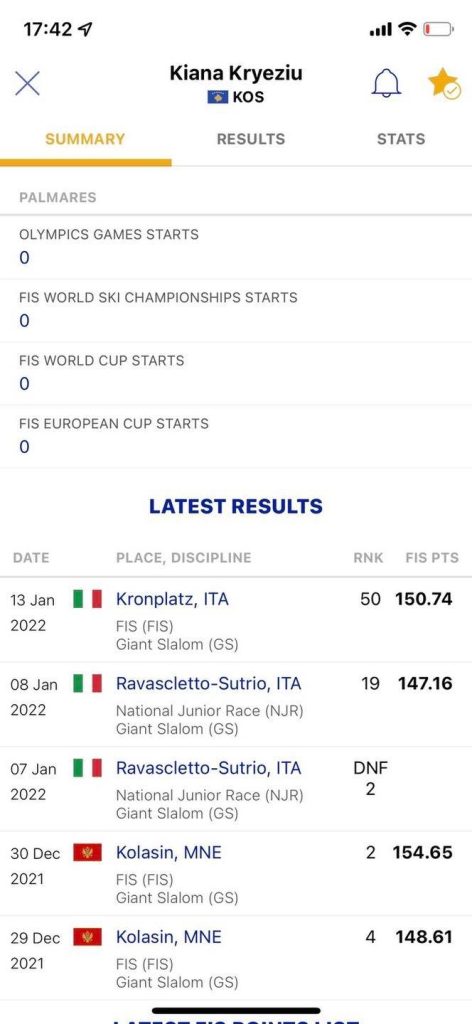Switch to the RESULTS tab
The image size is (472, 1024).
251,139
